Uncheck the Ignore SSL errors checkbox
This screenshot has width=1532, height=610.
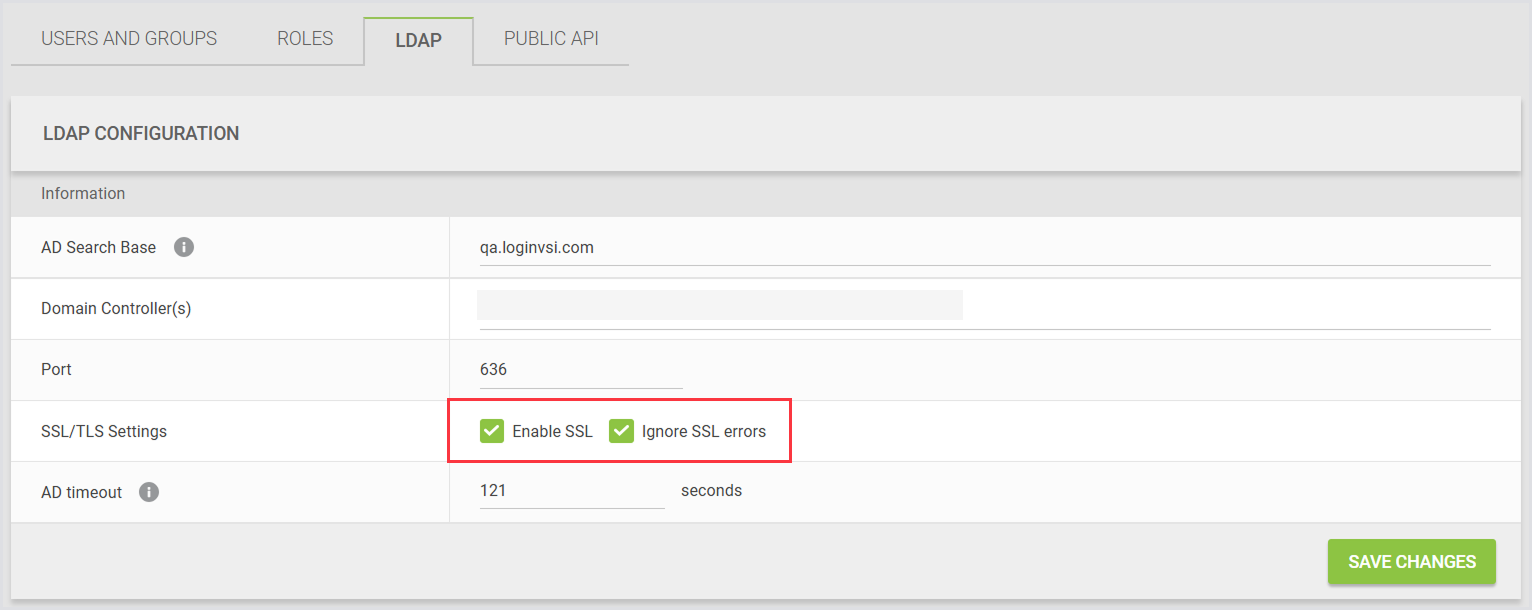(621, 431)
